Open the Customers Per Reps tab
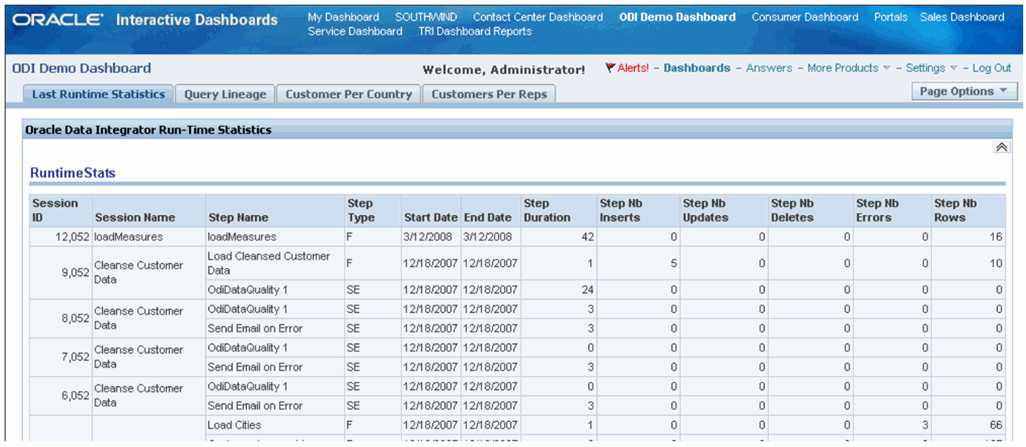This screenshot has width=1026, height=447. (x=489, y=94)
